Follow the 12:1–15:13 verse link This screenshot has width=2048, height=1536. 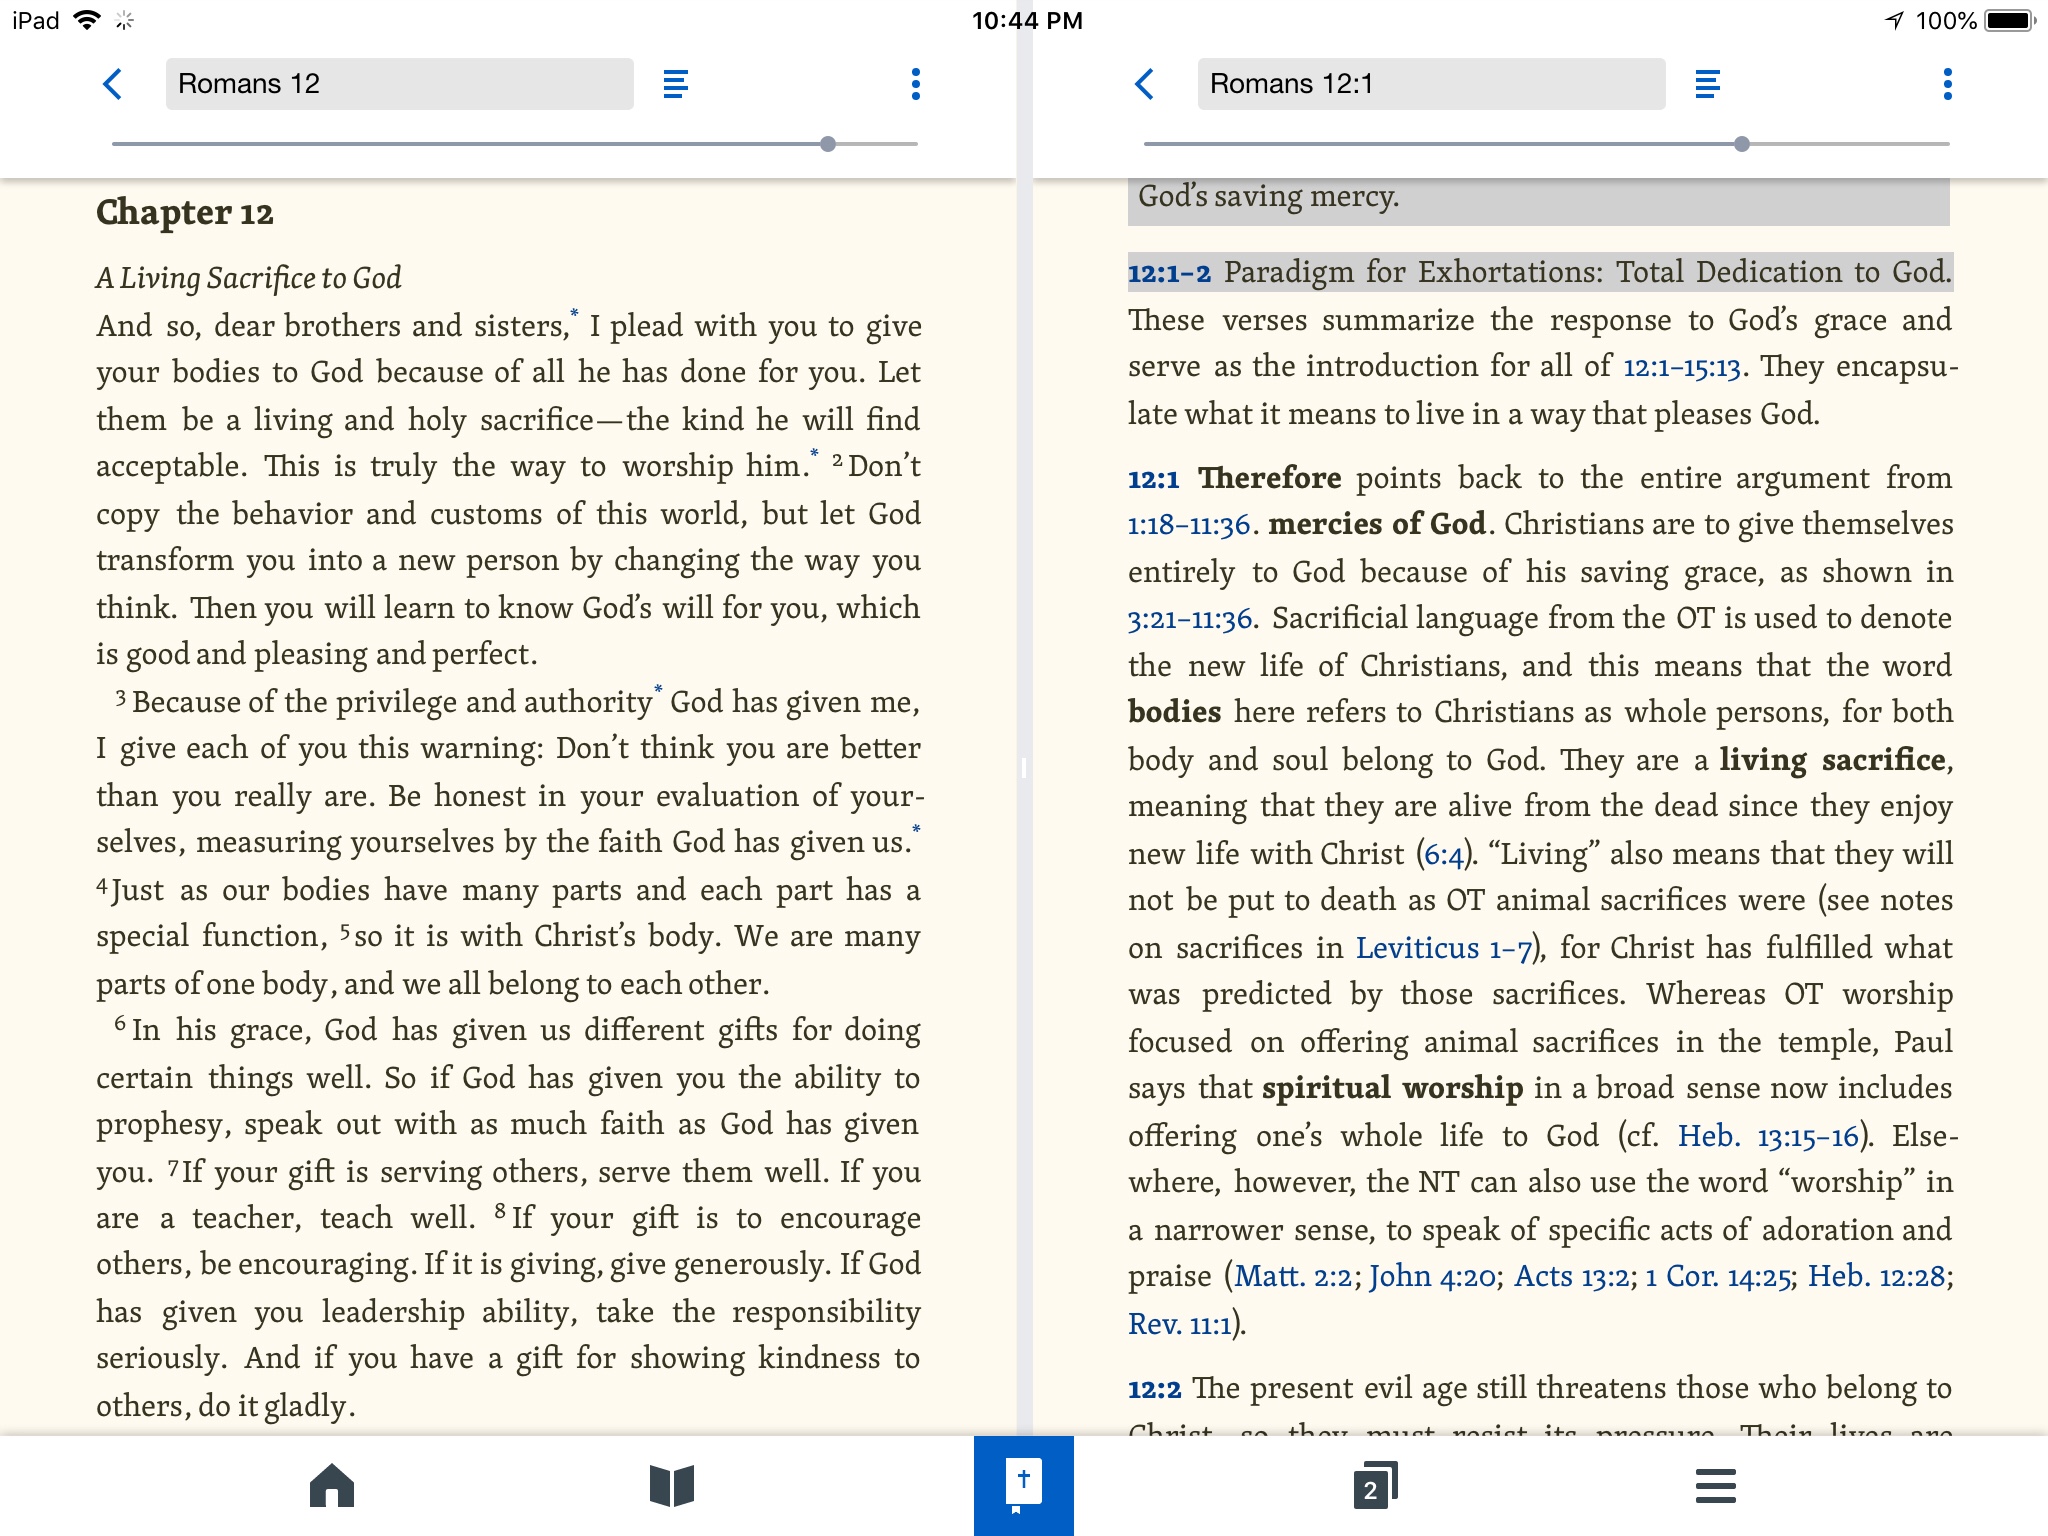point(1681,367)
